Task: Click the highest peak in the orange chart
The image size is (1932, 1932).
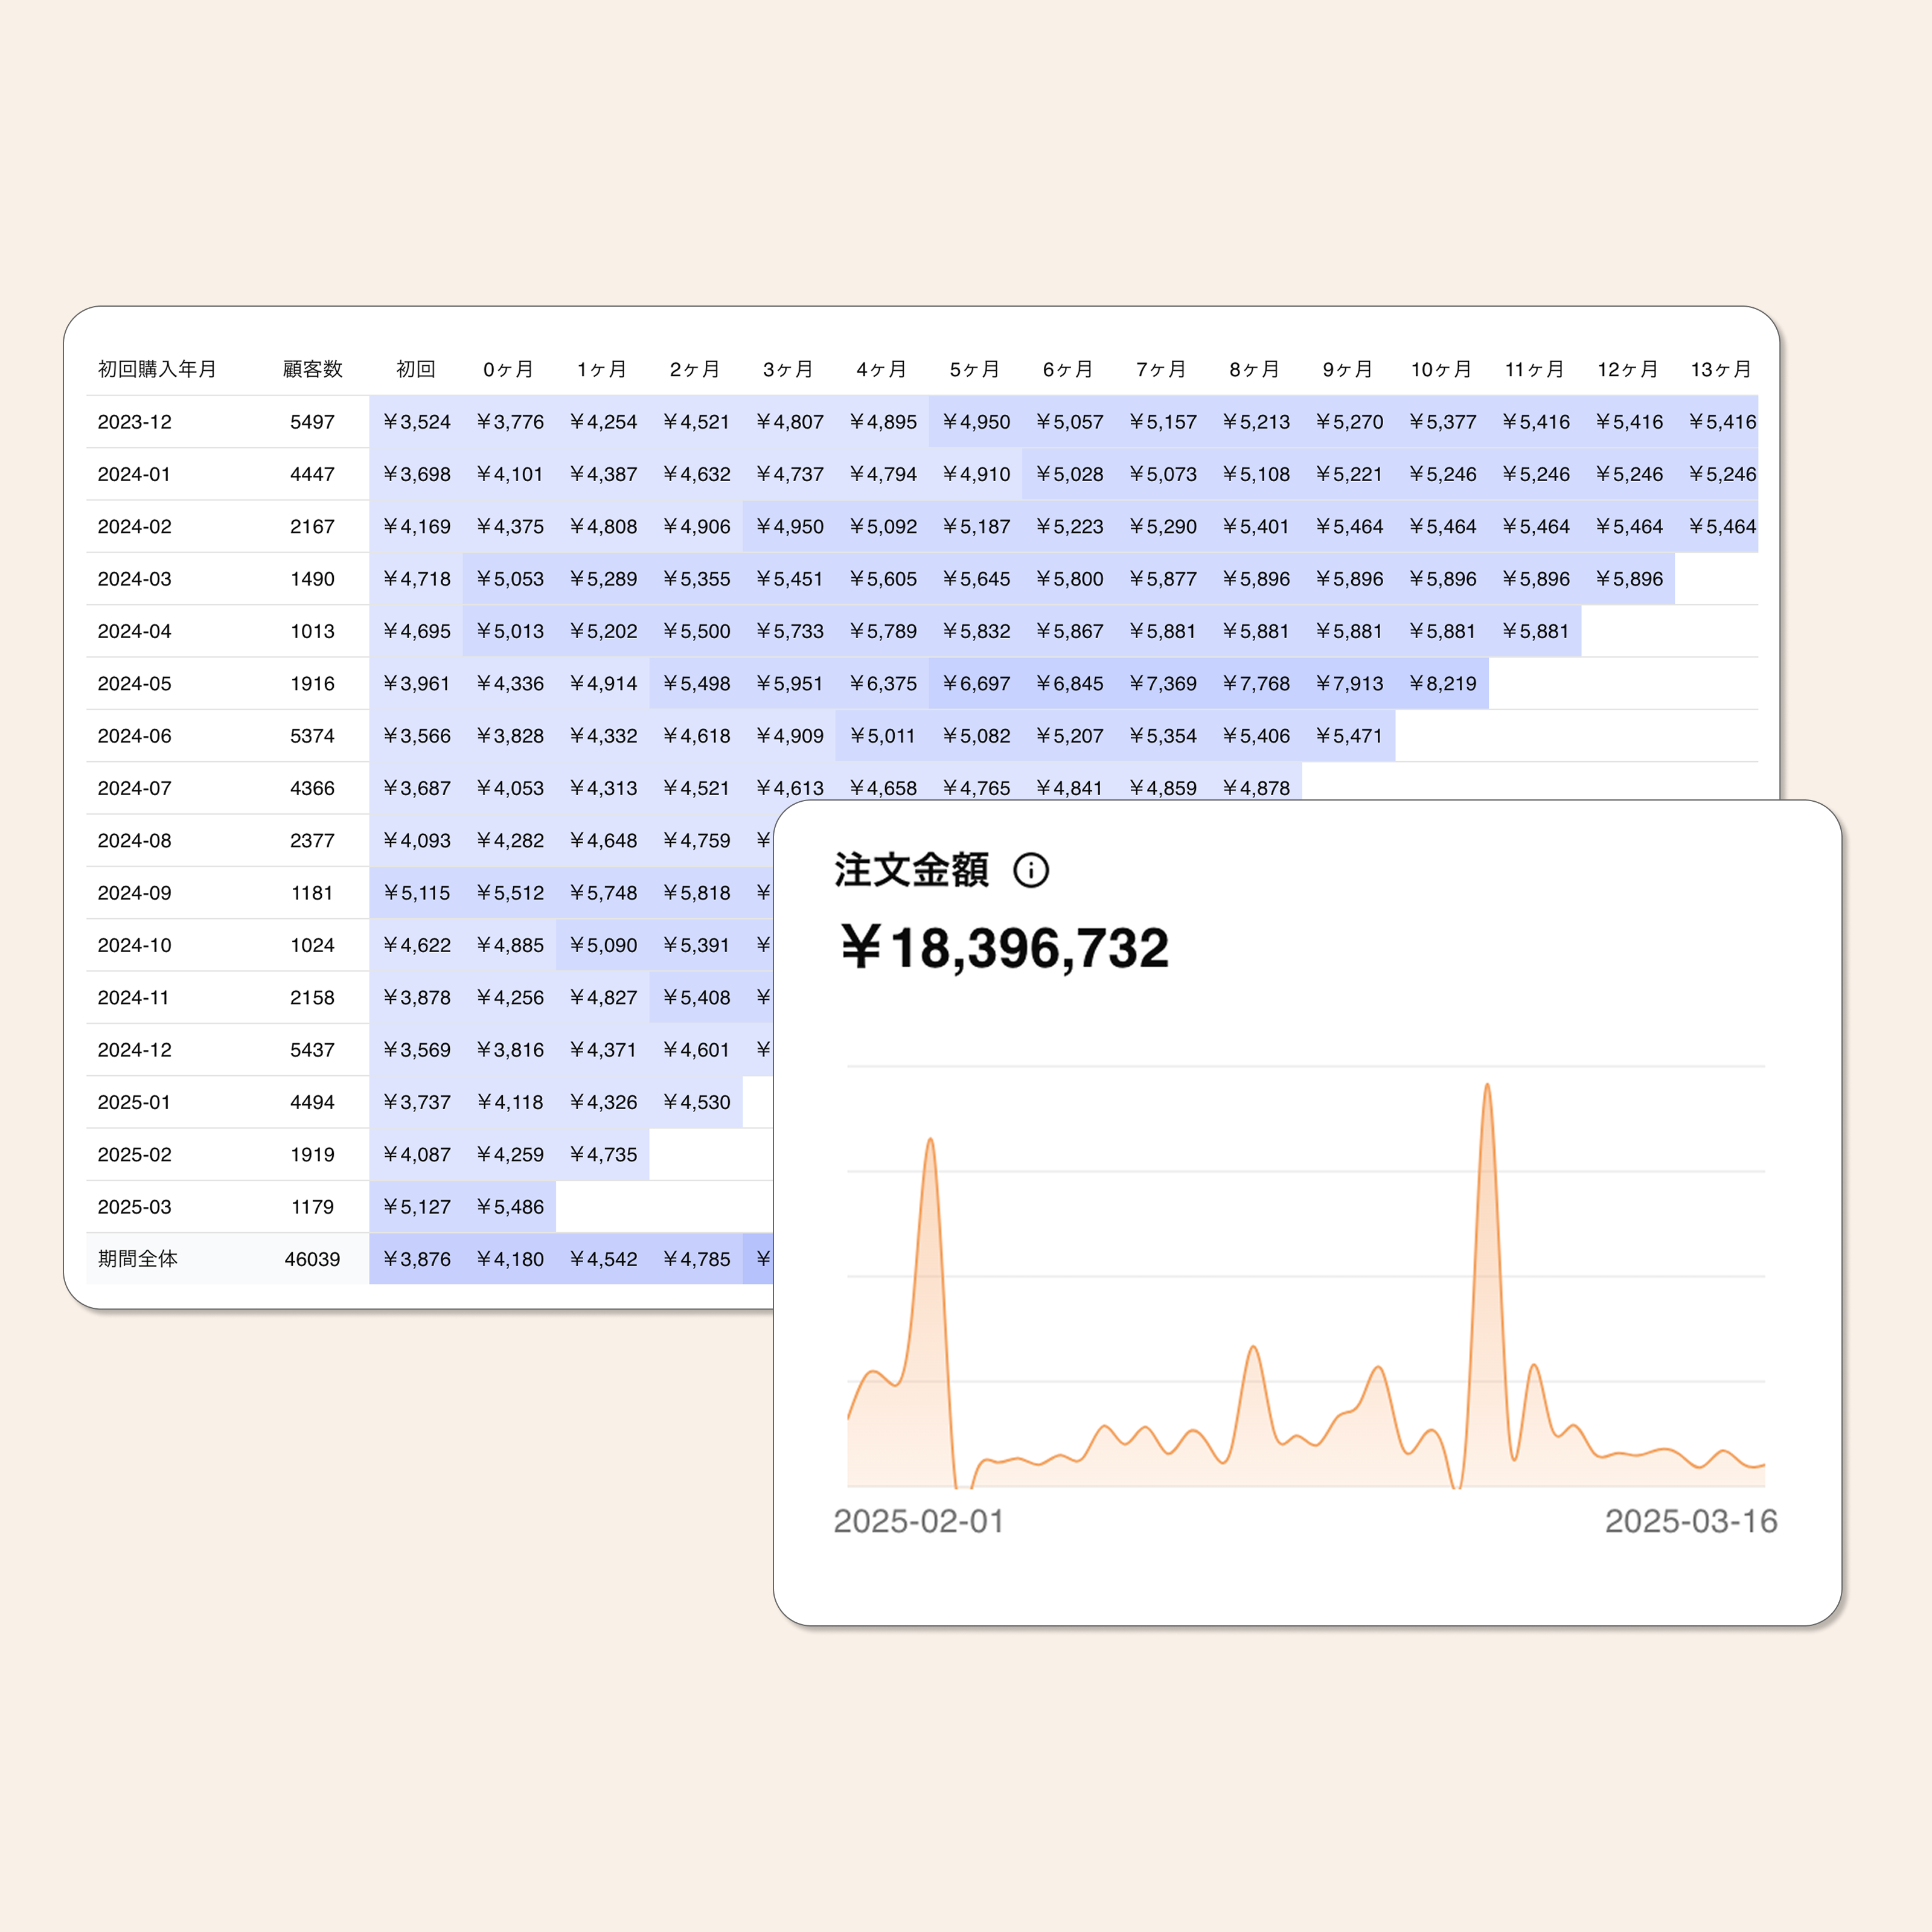Action: point(1487,1087)
